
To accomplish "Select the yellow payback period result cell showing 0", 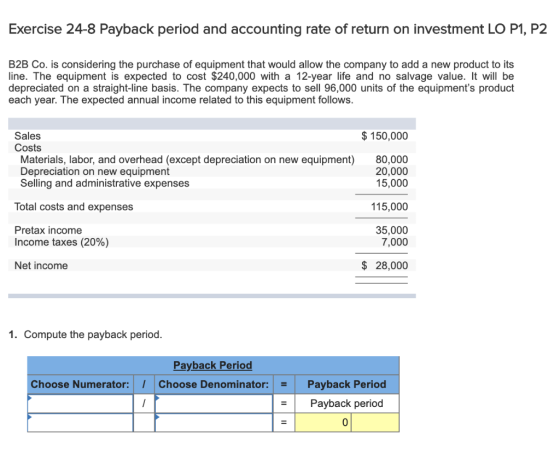I will (323, 422).
